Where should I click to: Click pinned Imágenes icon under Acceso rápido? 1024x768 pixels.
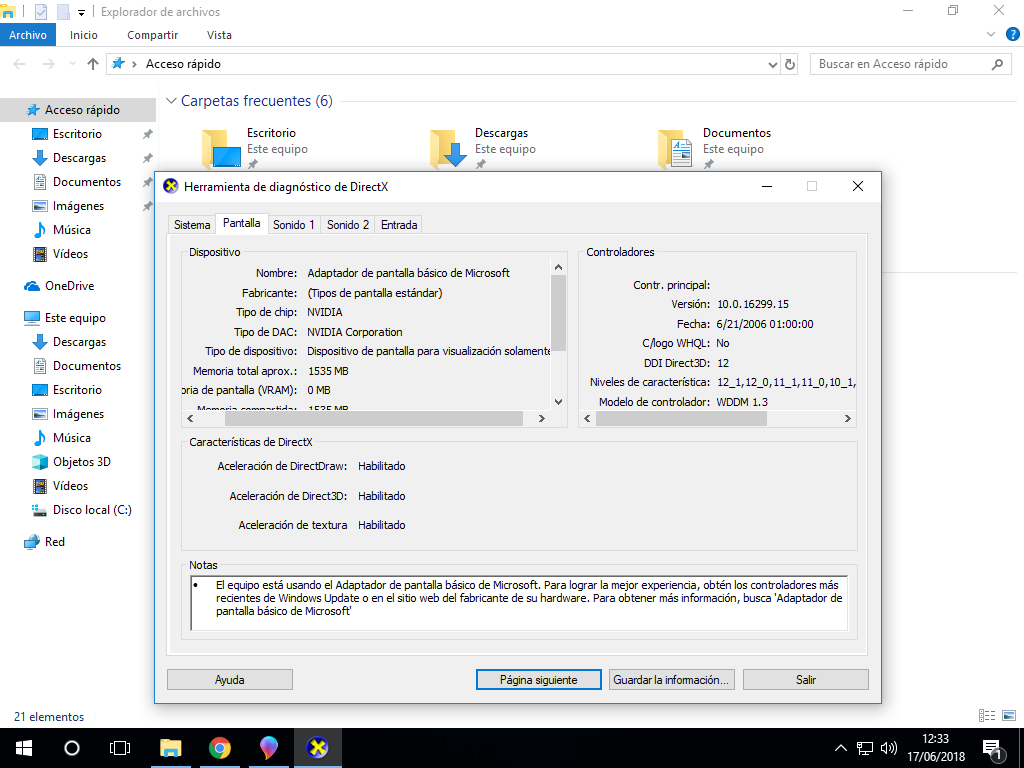point(40,206)
